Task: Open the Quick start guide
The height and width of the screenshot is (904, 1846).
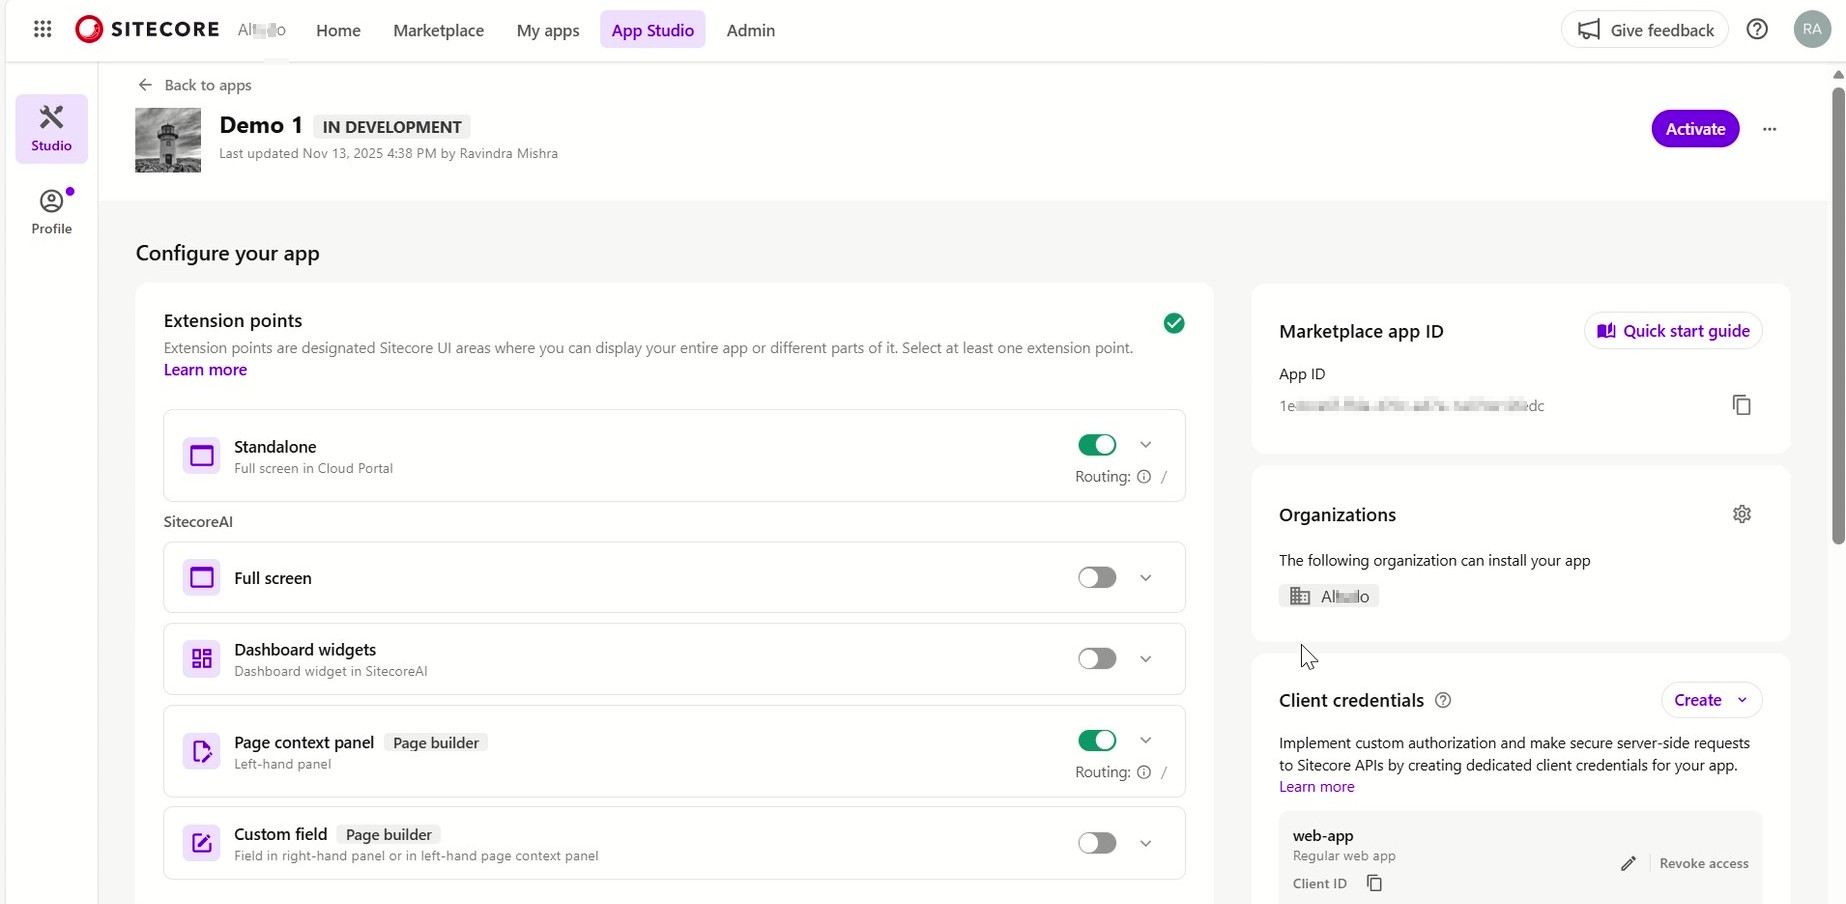Action: (x=1672, y=330)
